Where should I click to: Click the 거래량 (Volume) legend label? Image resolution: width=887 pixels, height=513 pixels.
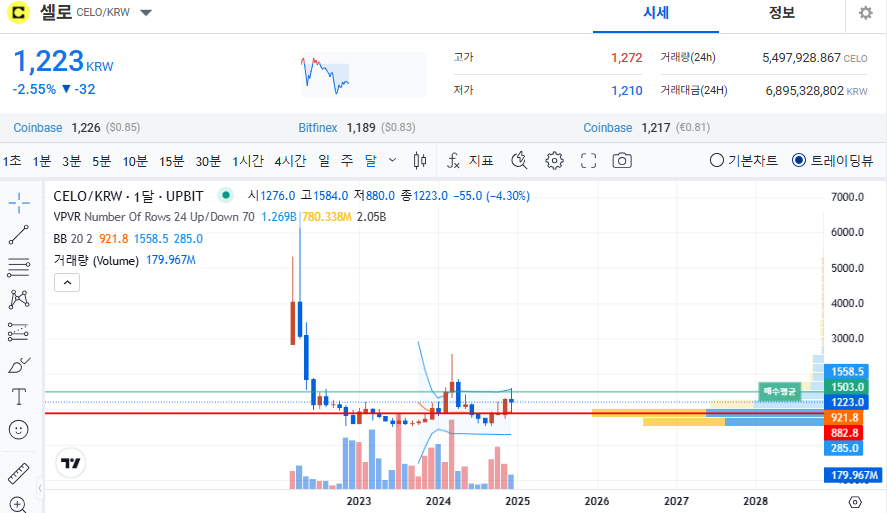(x=96, y=260)
